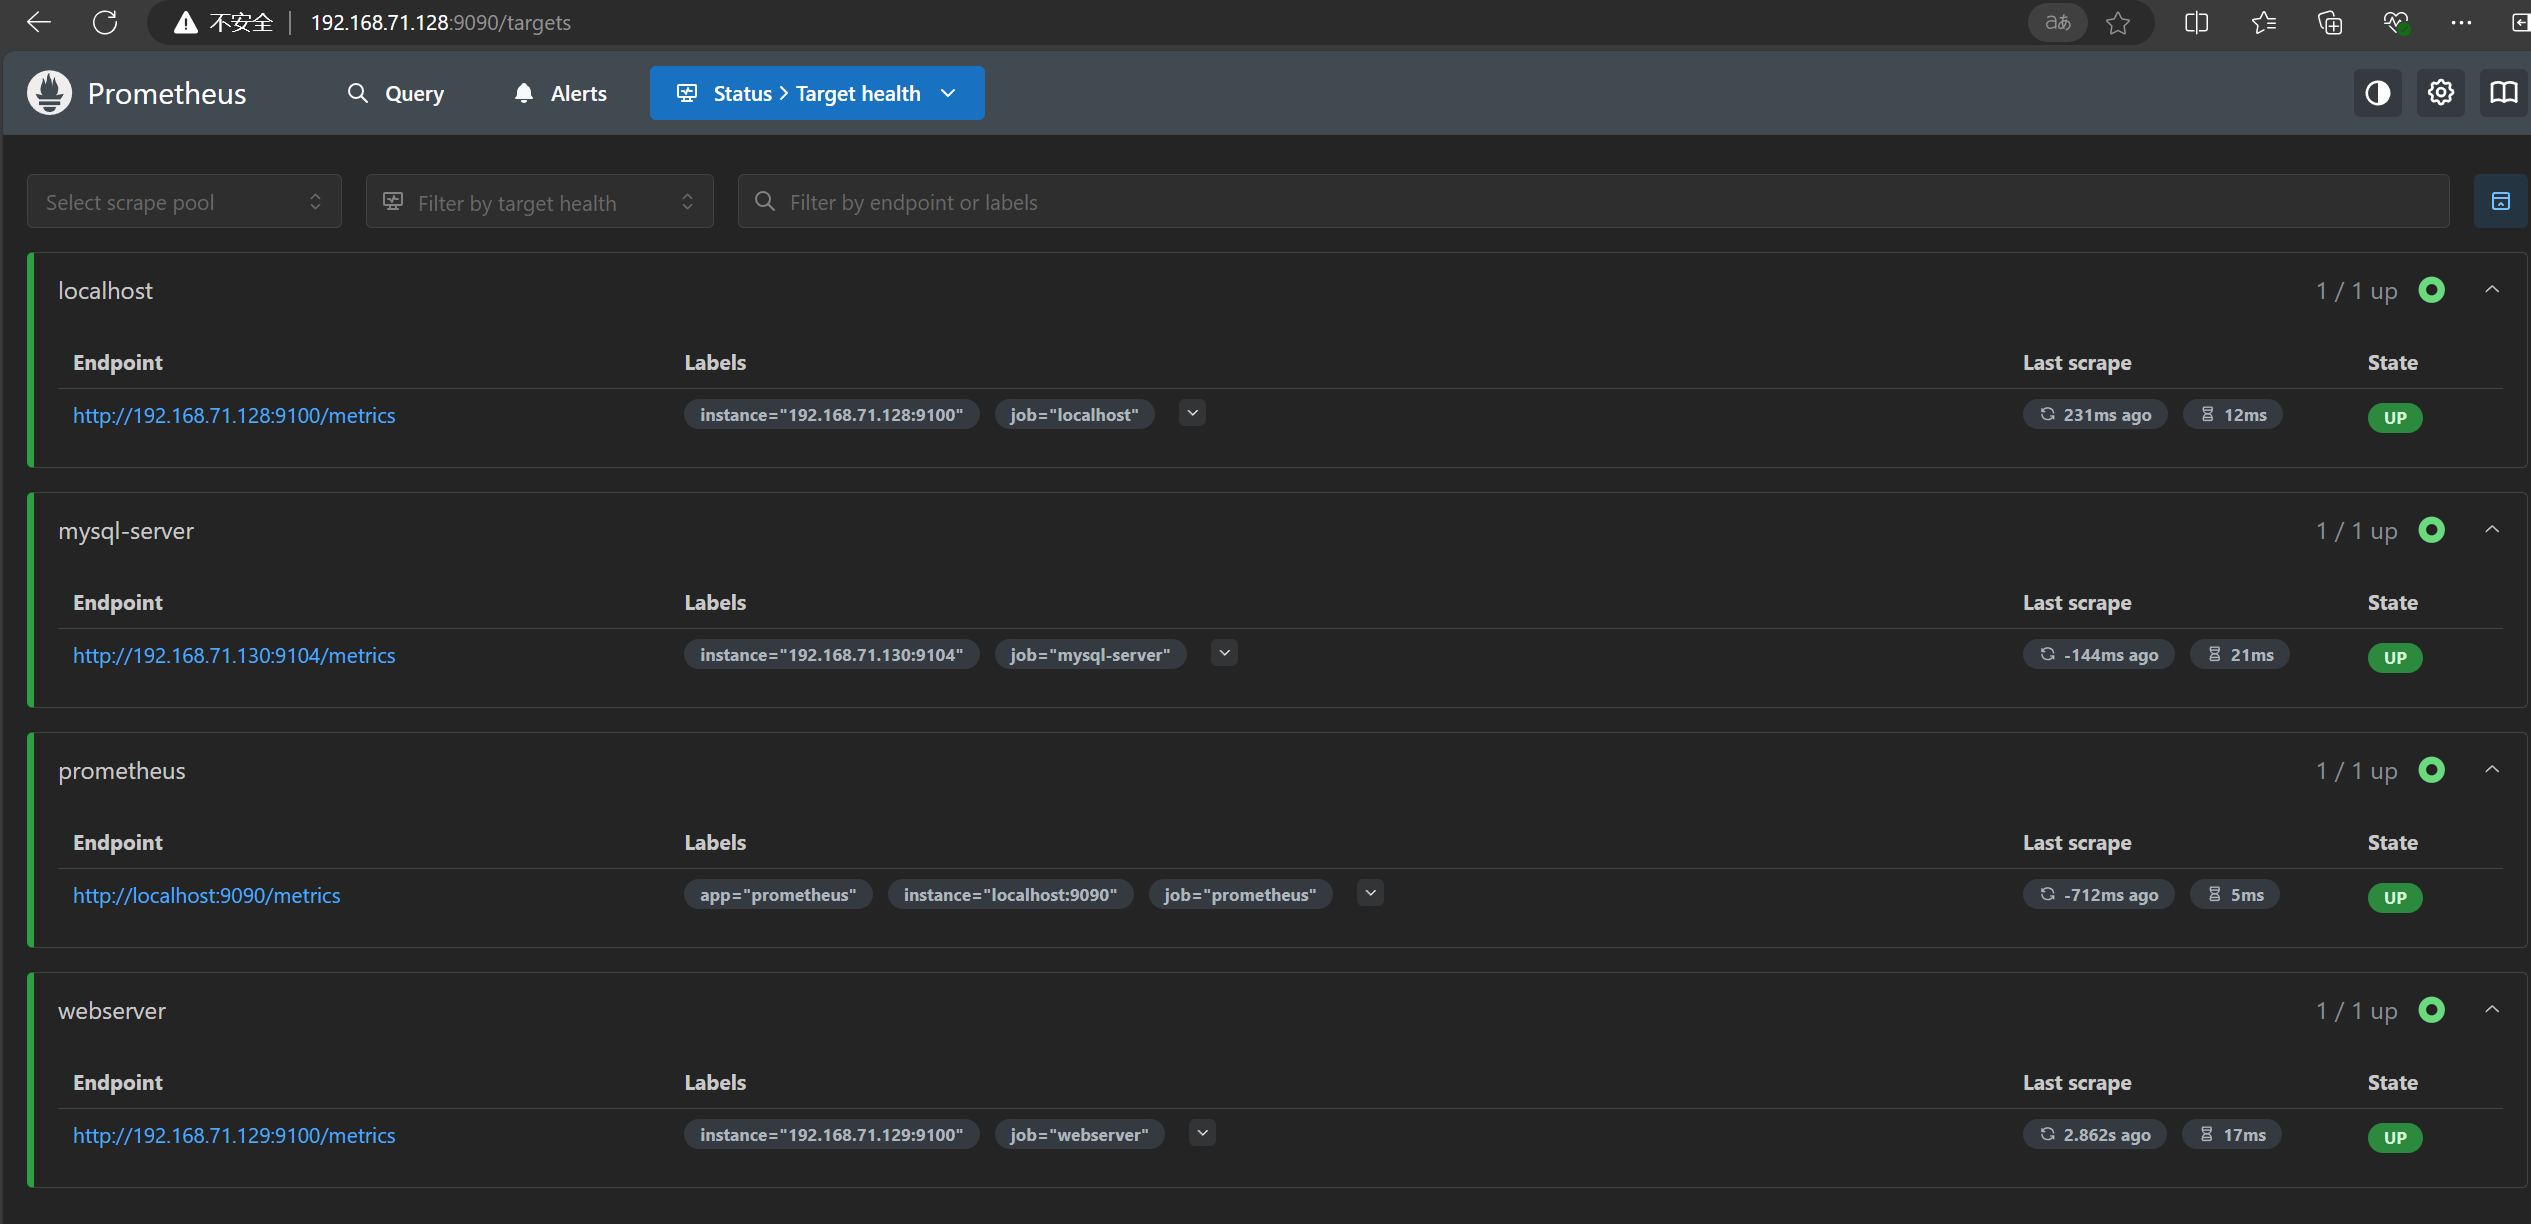This screenshot has height=1224, width=2531.
Task: Click the "21ms" scrape duration badge
Action: (2240, 655)
